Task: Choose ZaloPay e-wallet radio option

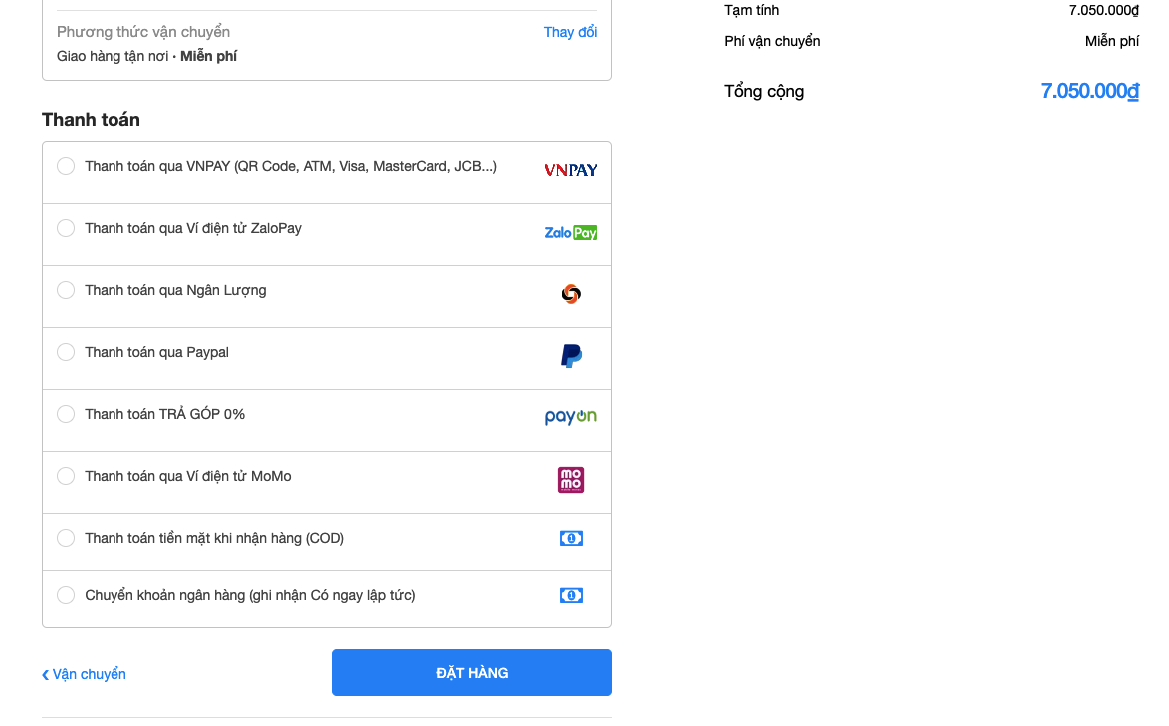Action: point(66,228)
